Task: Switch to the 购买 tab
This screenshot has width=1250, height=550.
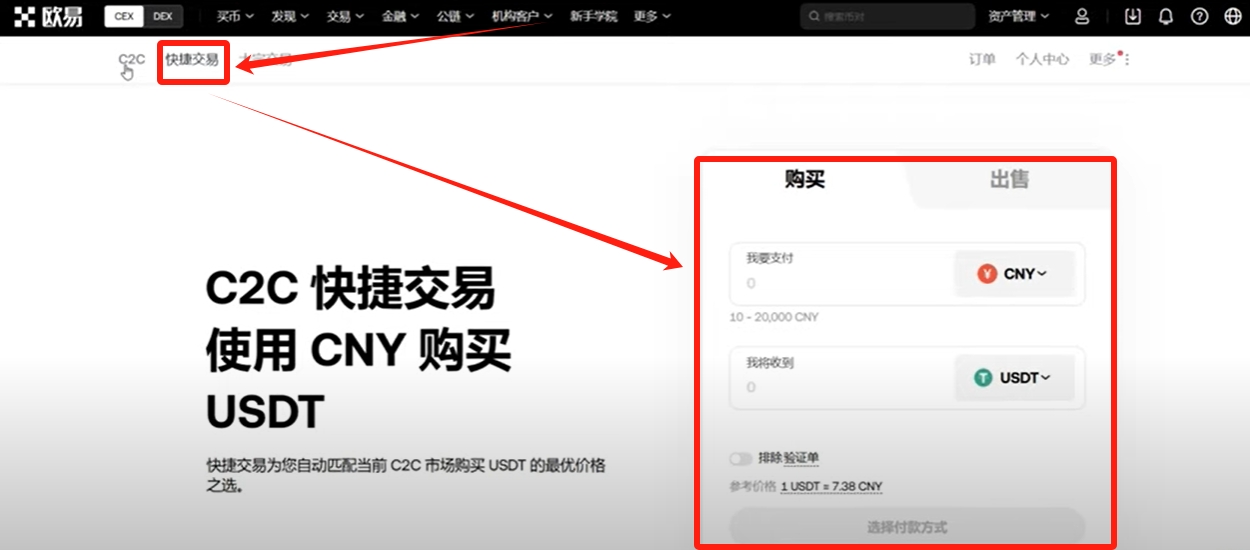Action: [x=805, y=180]
